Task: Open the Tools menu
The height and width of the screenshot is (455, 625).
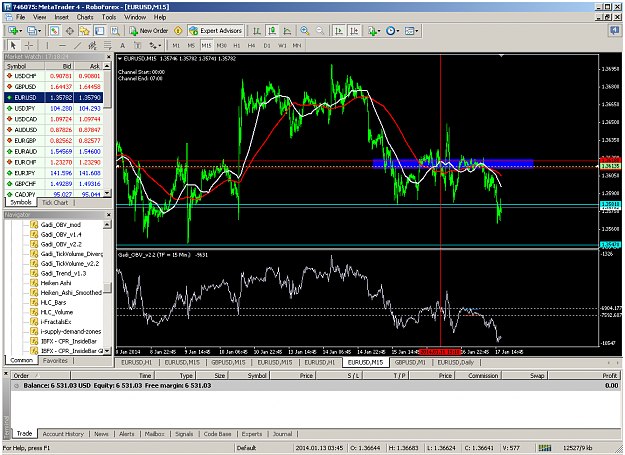Action: (108, 17)
